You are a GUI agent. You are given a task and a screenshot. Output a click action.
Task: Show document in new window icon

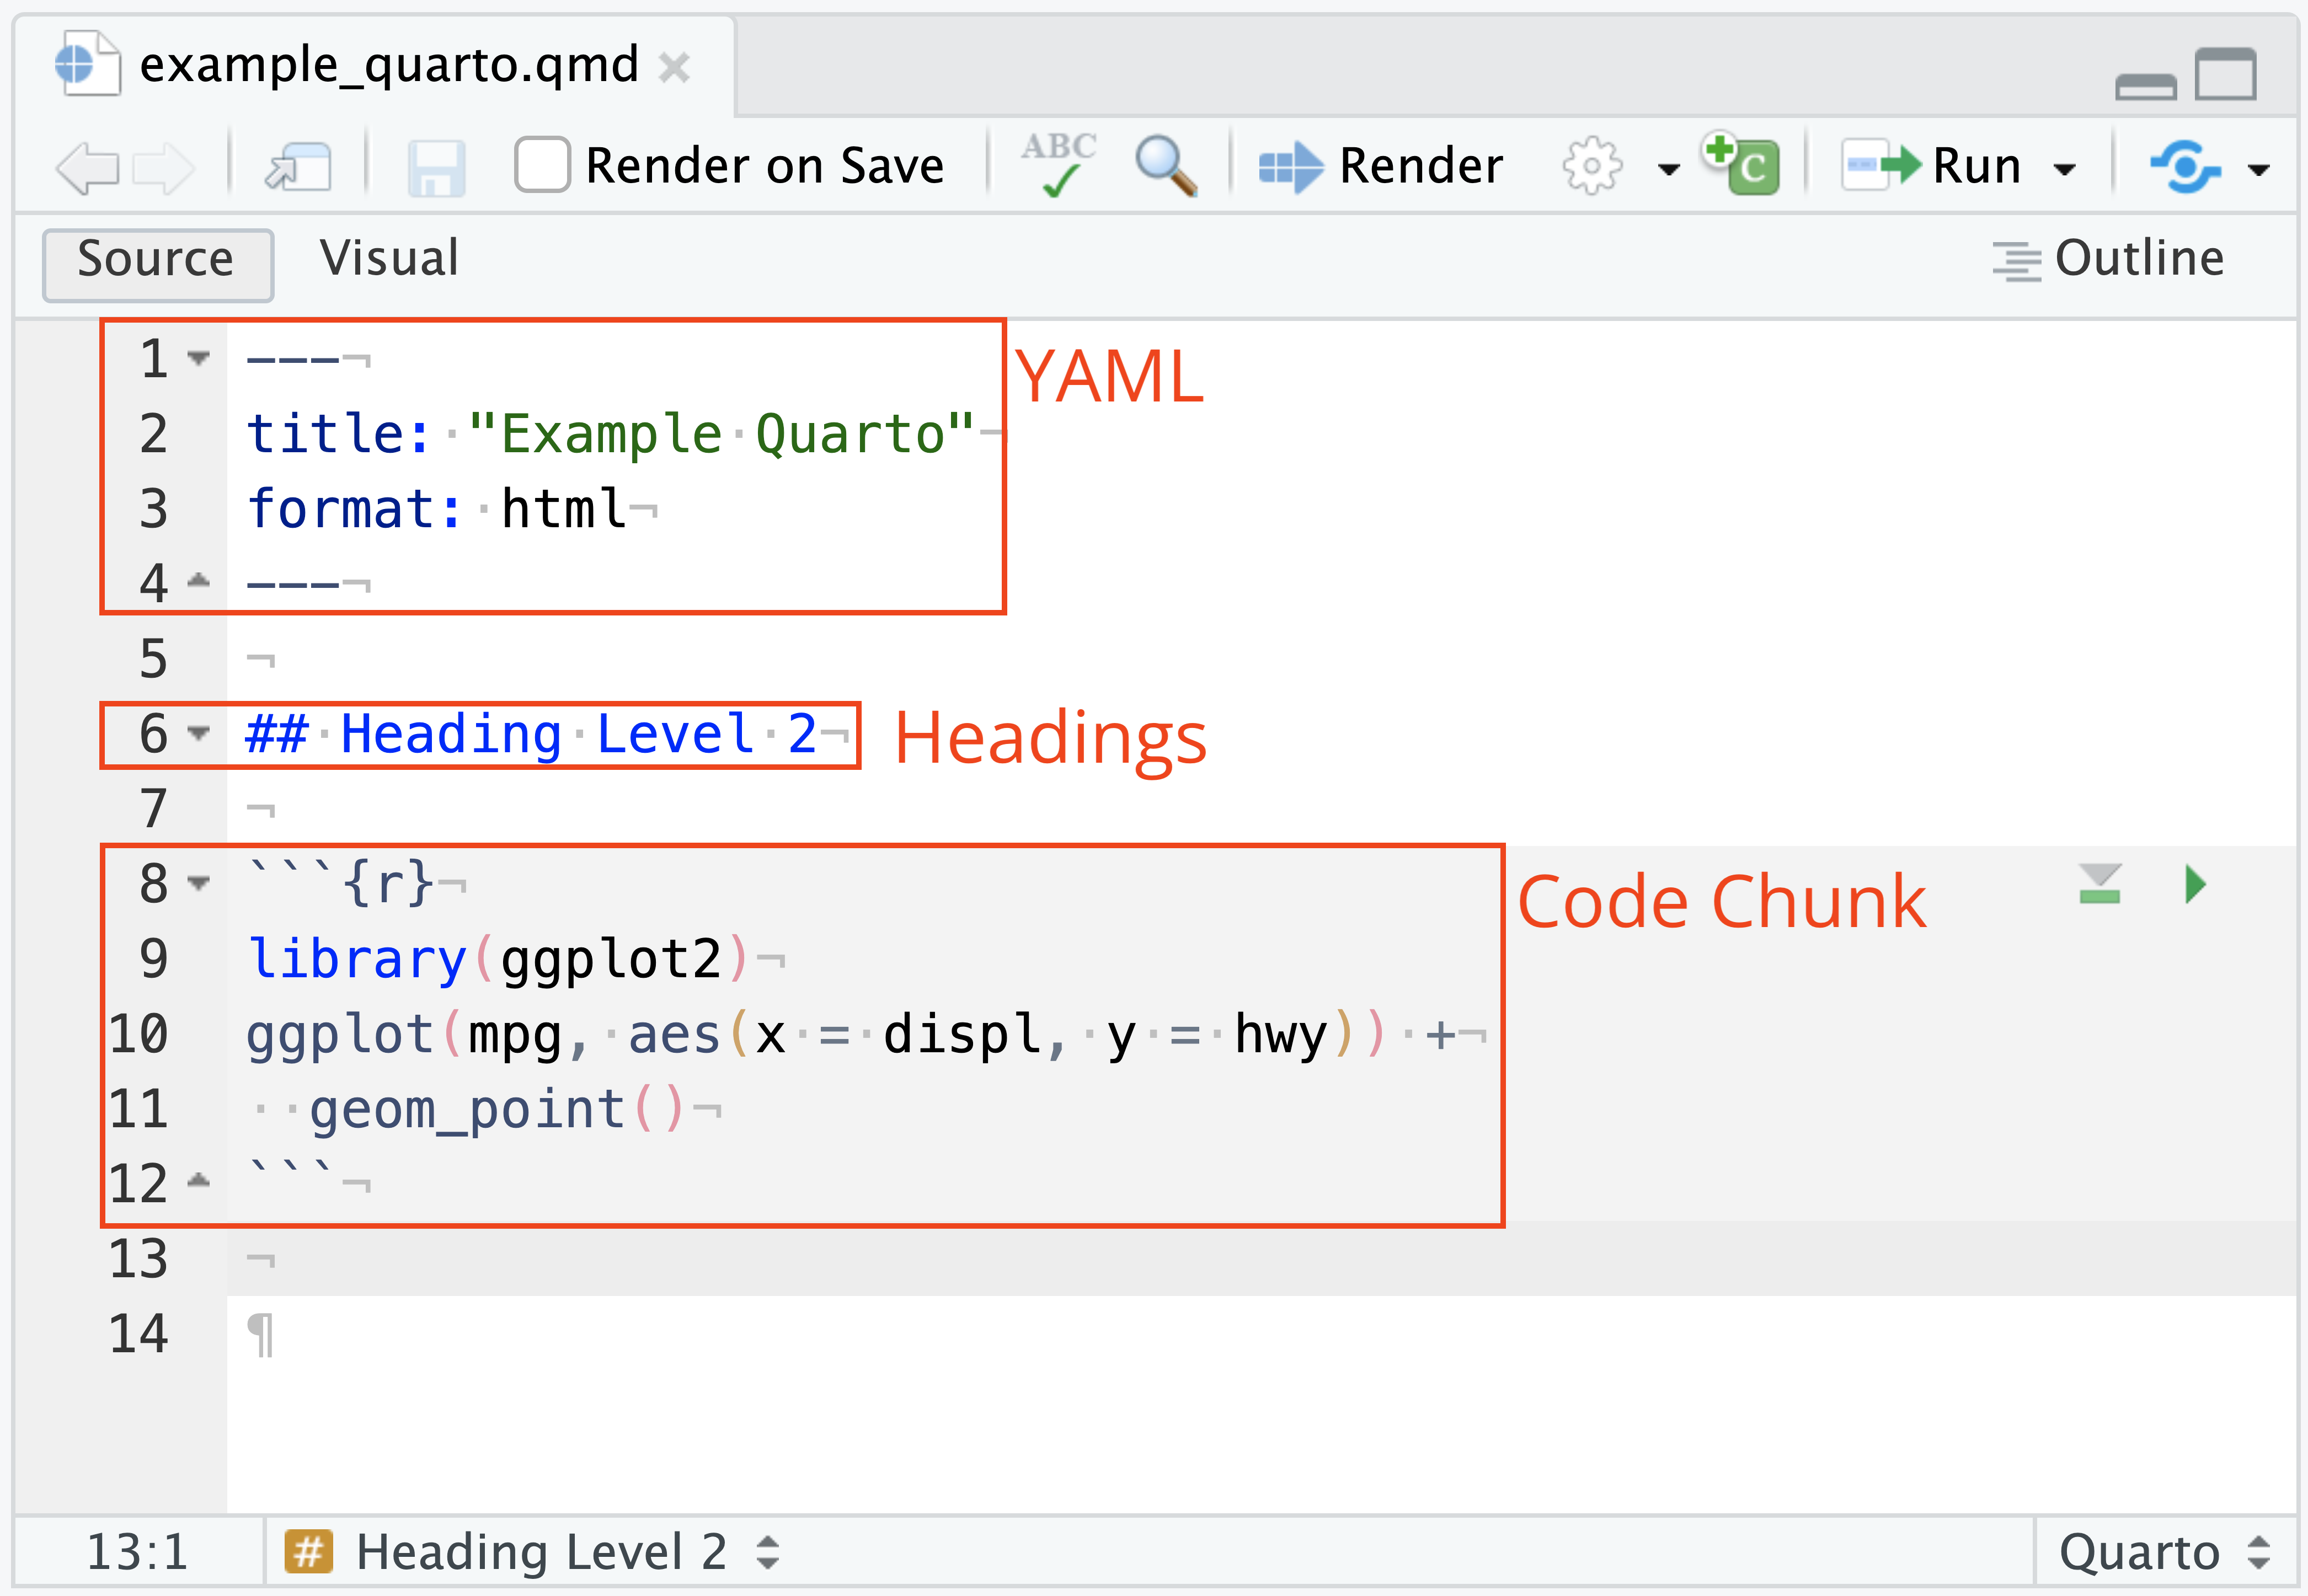click(298, 166)
